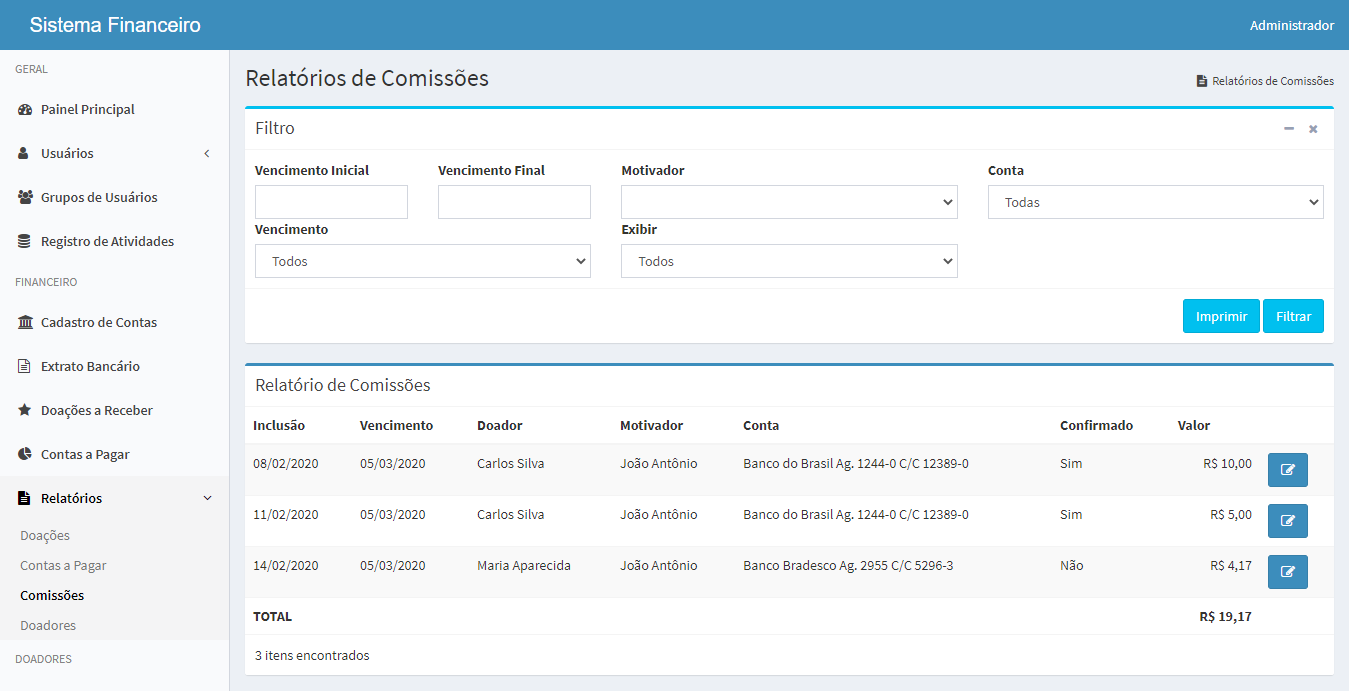The width and height of the screenshot is (1349, 691).
Task: Go to Doações a Receber
Action: tap(96, 411)
